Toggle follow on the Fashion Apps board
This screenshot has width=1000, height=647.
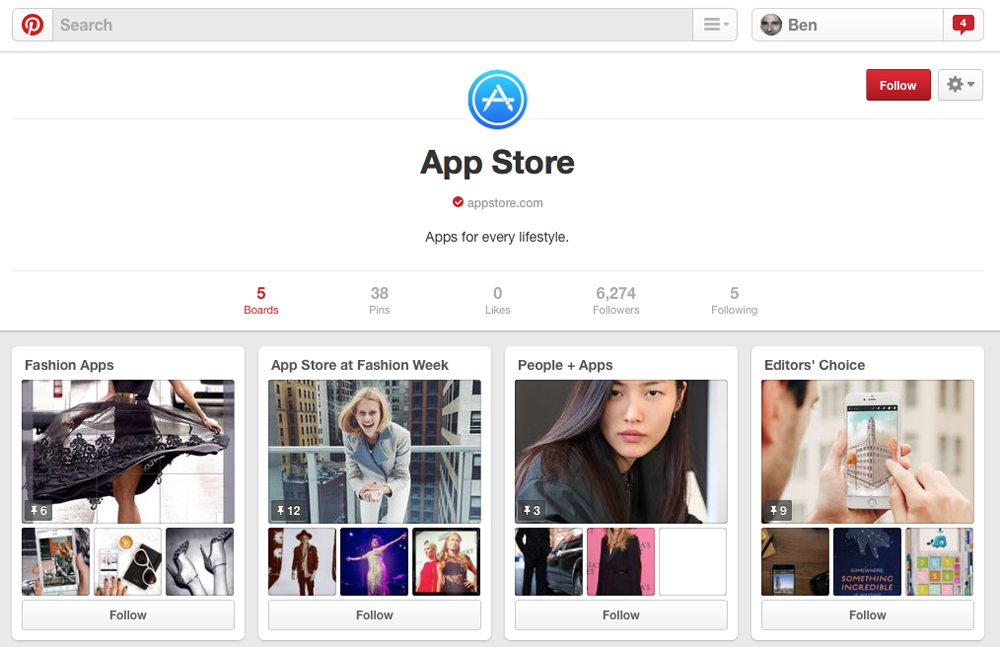click(127, 615)
